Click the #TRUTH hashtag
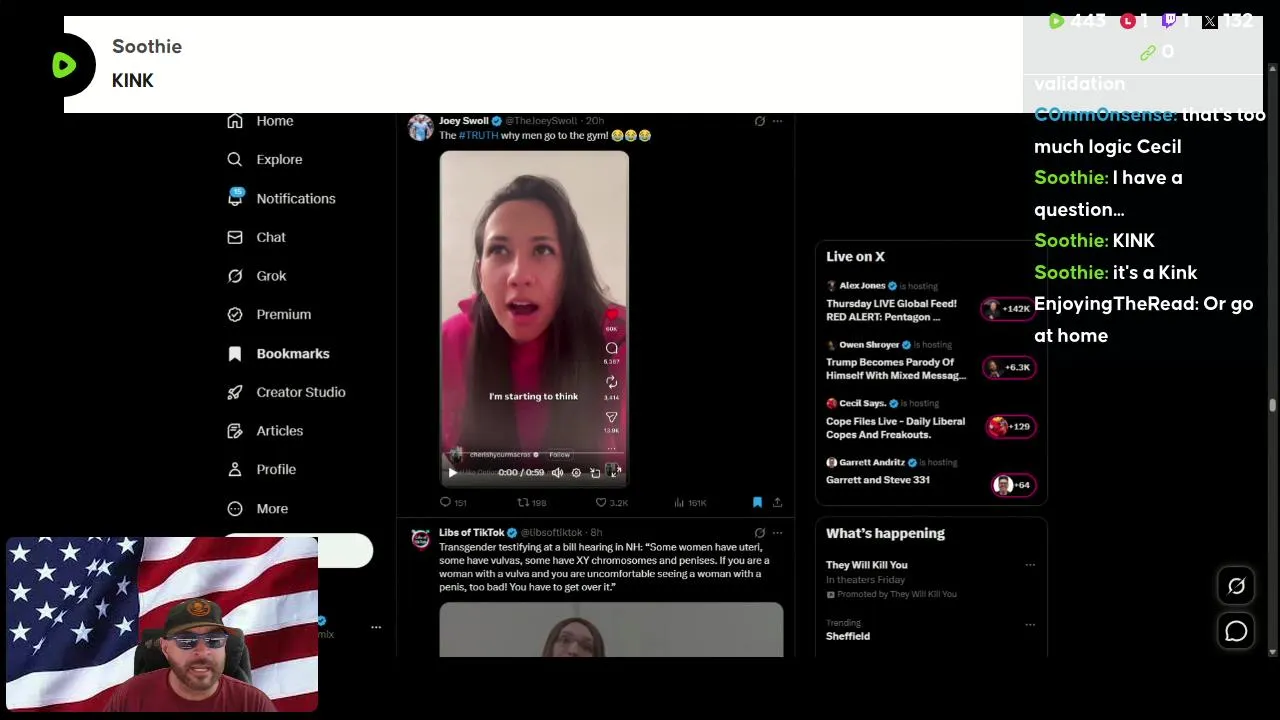 coord(478,135)
